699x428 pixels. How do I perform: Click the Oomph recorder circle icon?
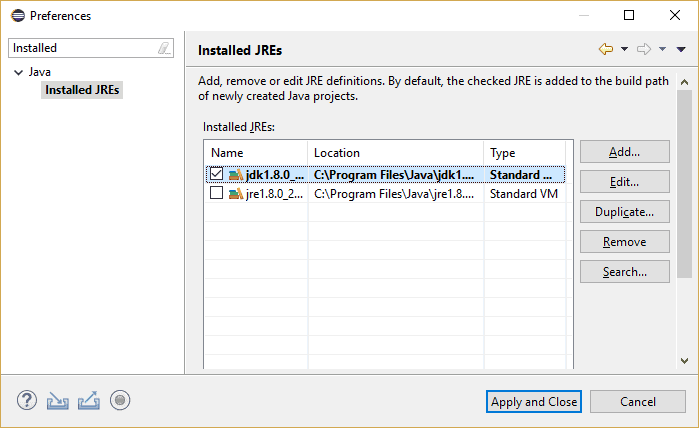click(120, 400)
